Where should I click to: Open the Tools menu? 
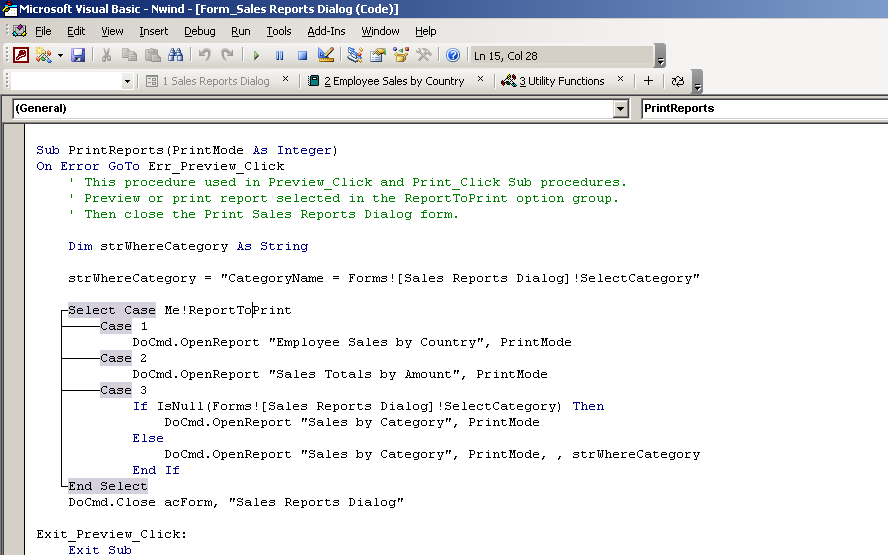(279, 31)
